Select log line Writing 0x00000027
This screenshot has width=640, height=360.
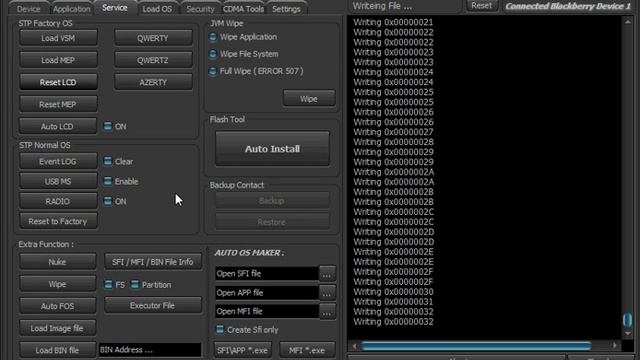393,132
